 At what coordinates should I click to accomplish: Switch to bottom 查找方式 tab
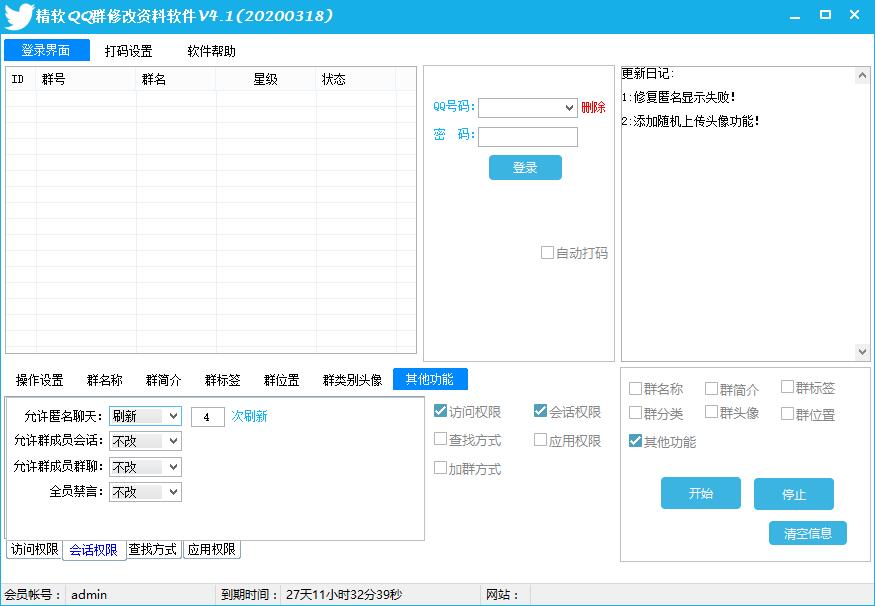pyautogui.click(x=153, y=549)
